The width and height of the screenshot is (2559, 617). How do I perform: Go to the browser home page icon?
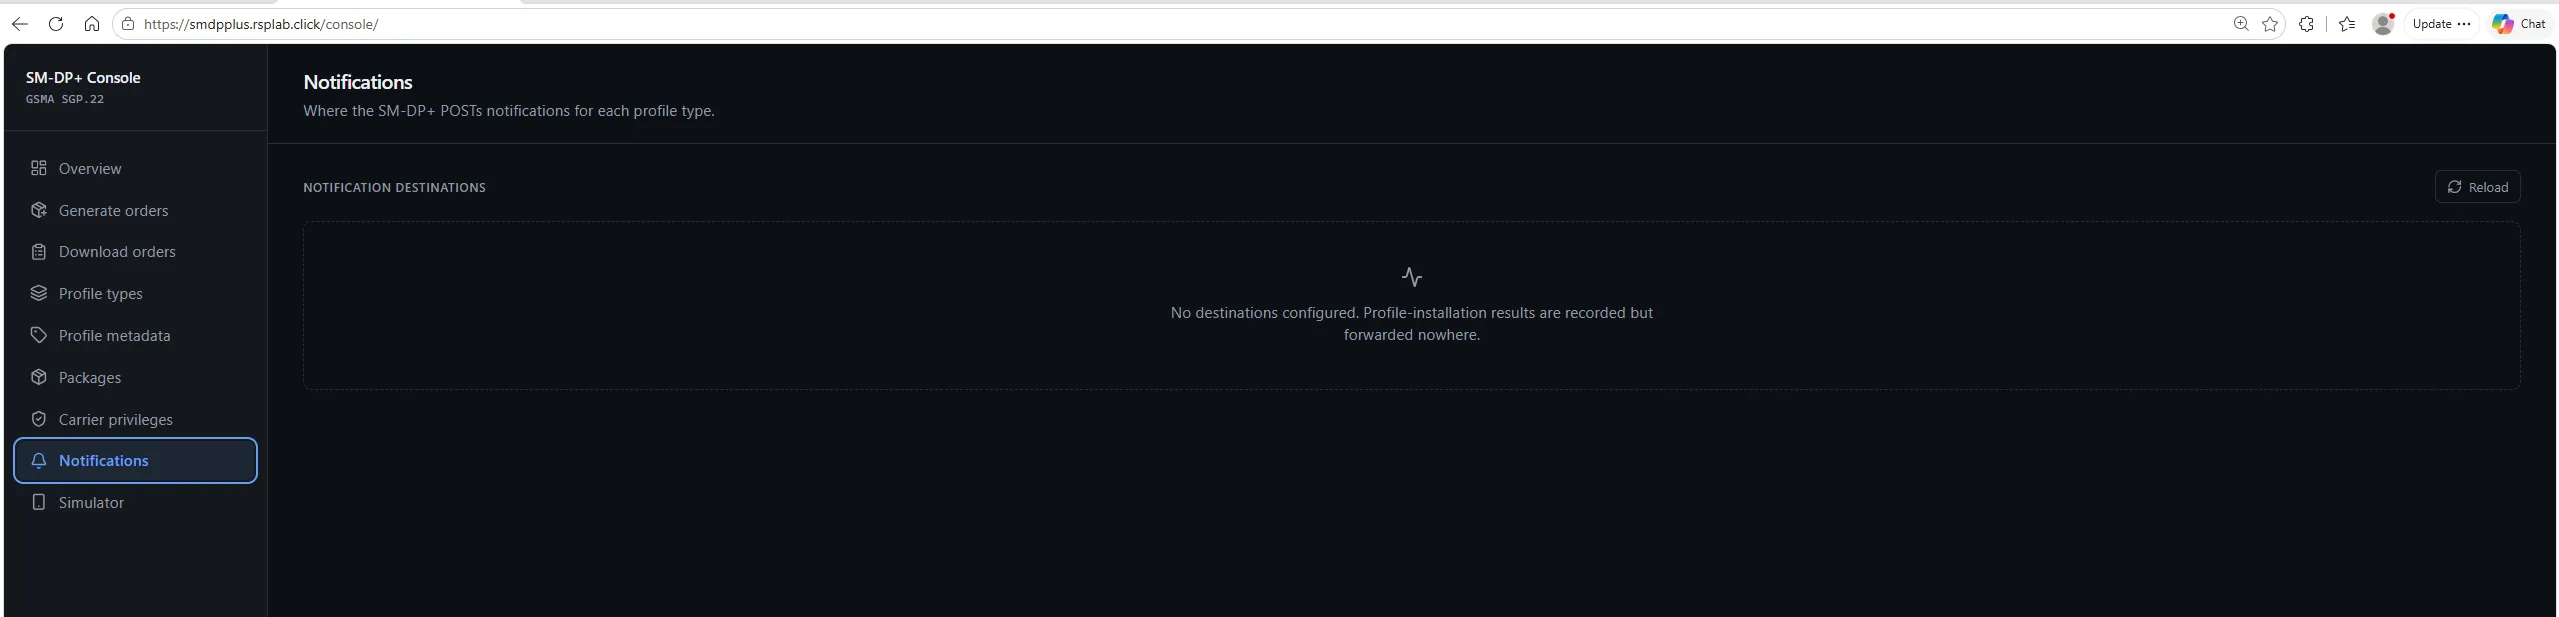(x=92, y=24)
